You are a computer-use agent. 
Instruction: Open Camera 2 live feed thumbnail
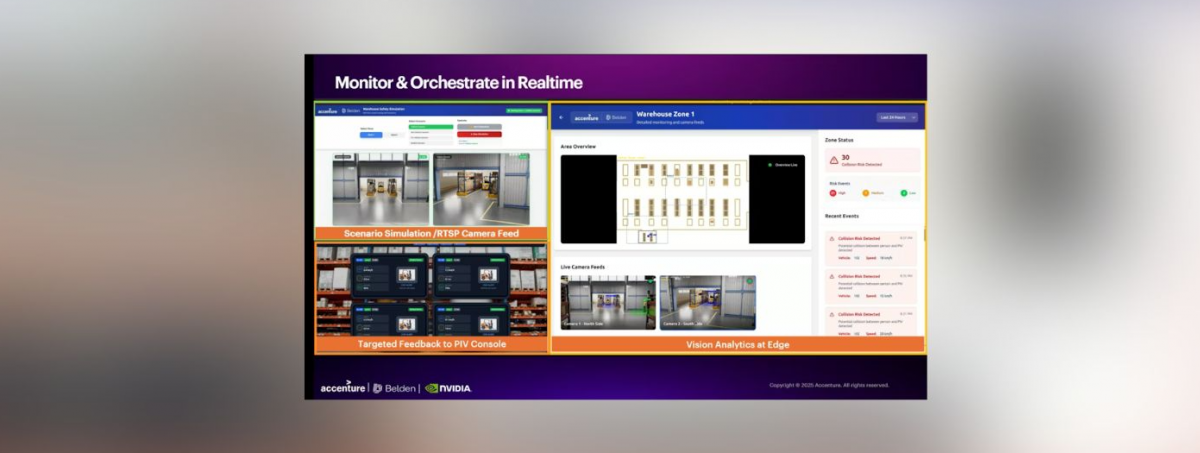pyautogui.click(x=707, y=303)
